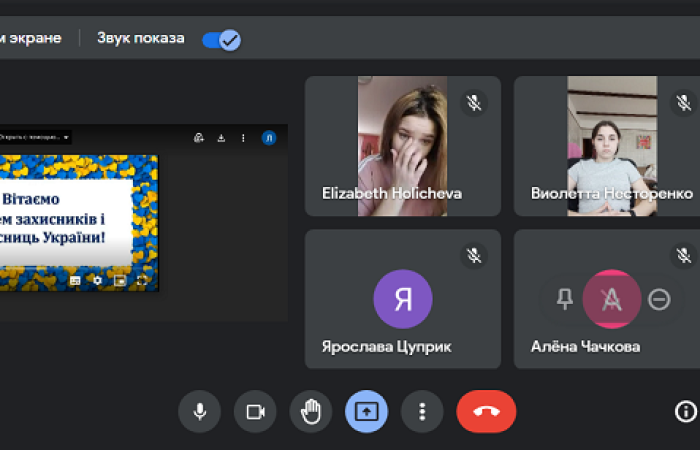
Task: Enter fullscreen on the shared slide
Action: pos(142,281)
